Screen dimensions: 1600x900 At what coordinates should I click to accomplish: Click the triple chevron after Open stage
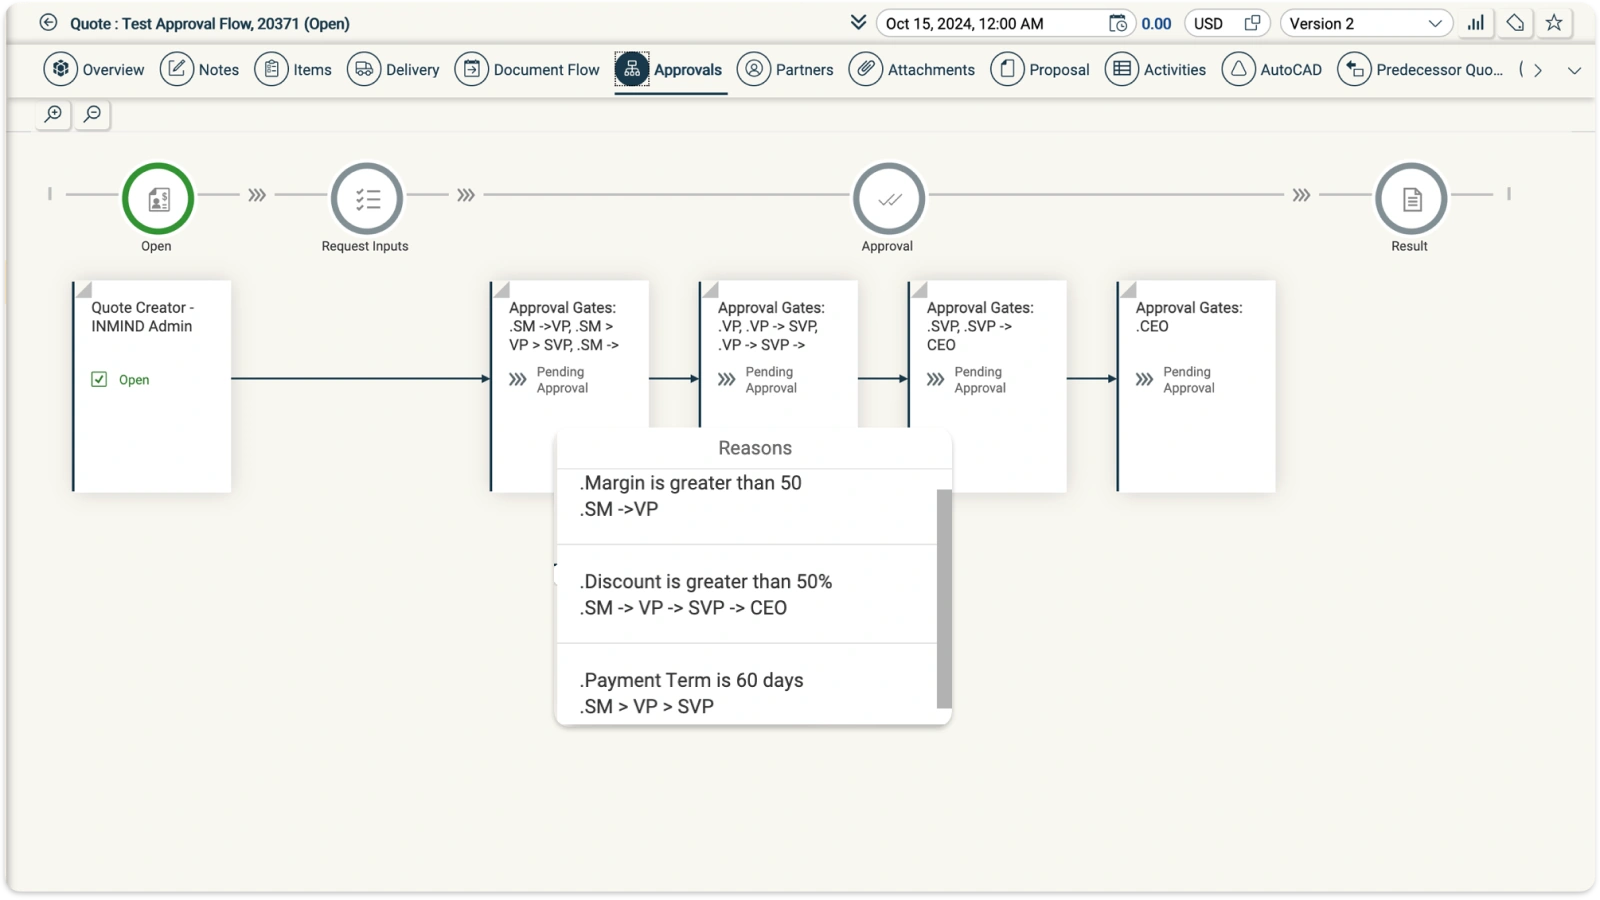point(257,195)
